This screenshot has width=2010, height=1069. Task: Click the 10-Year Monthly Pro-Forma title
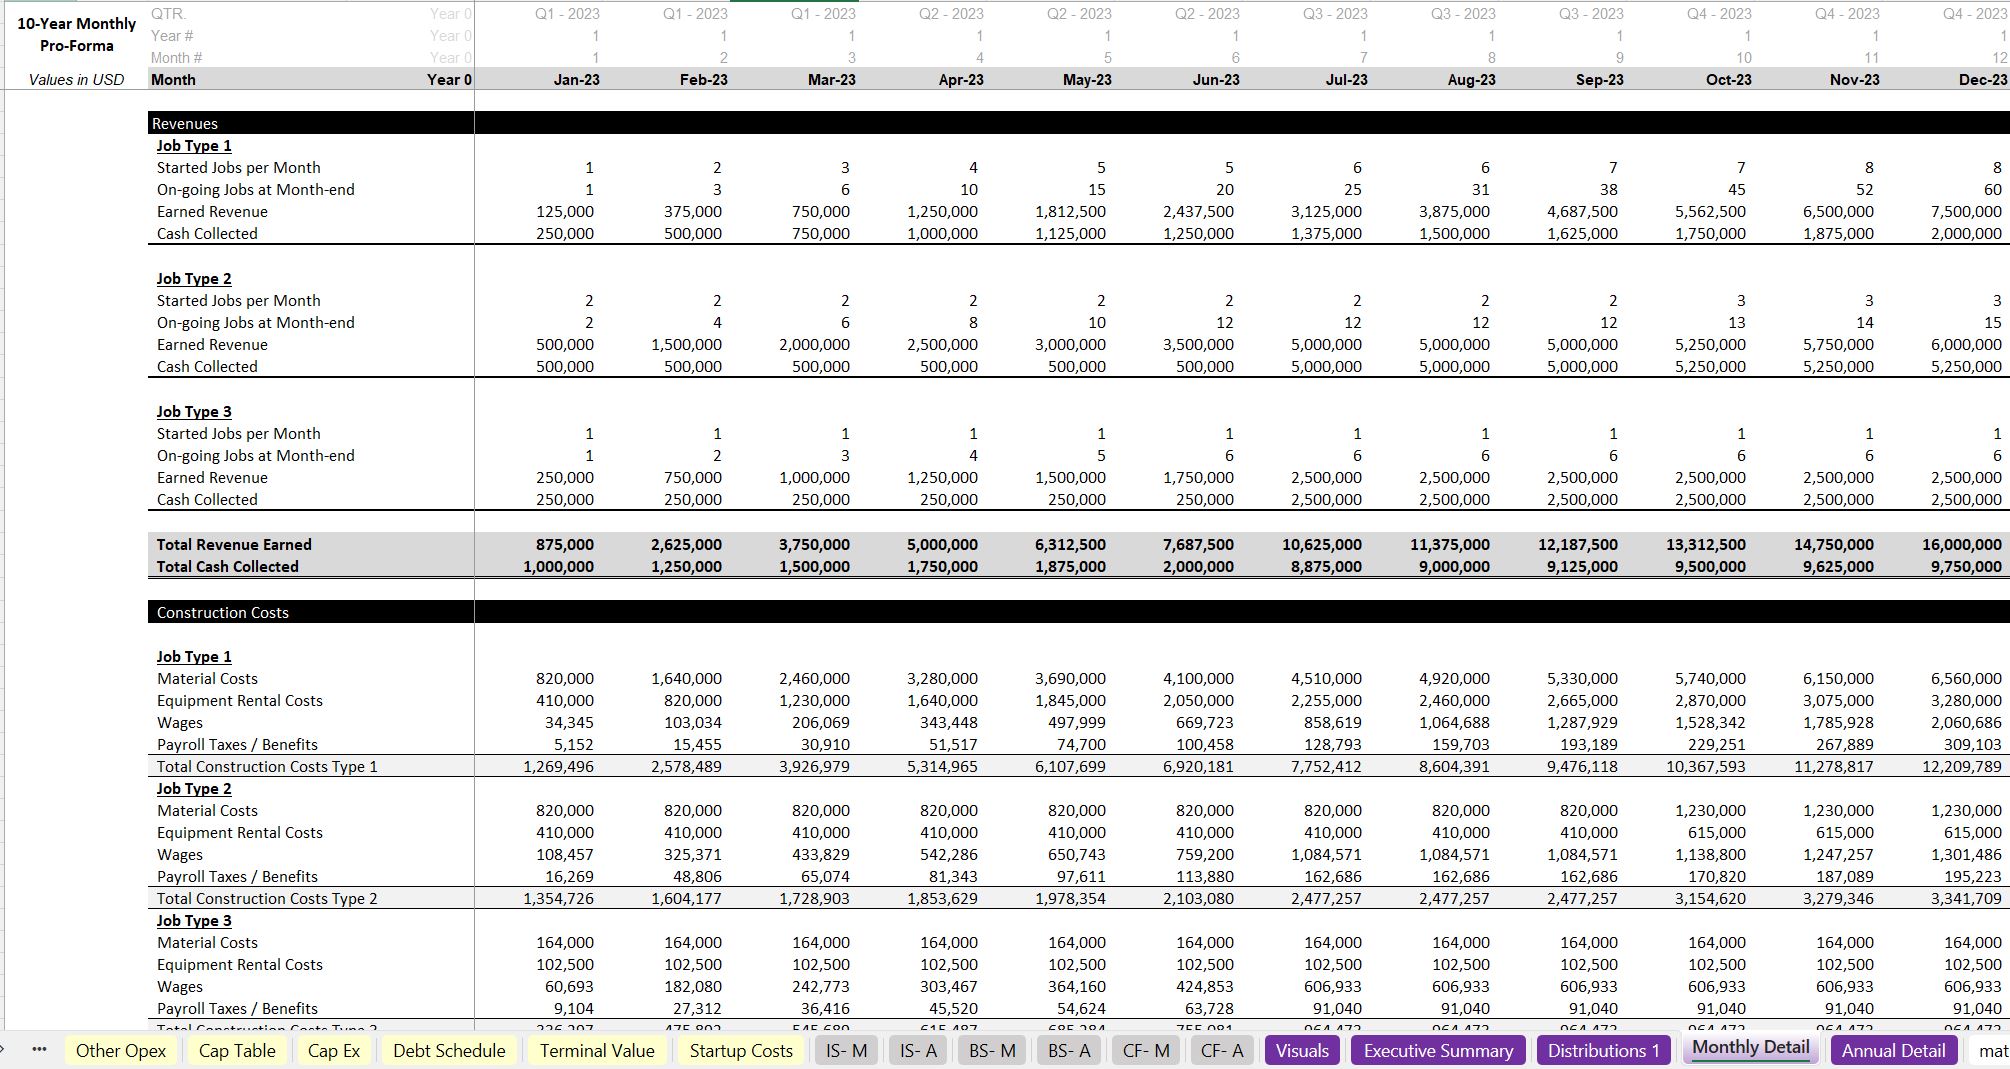(77, 34)
